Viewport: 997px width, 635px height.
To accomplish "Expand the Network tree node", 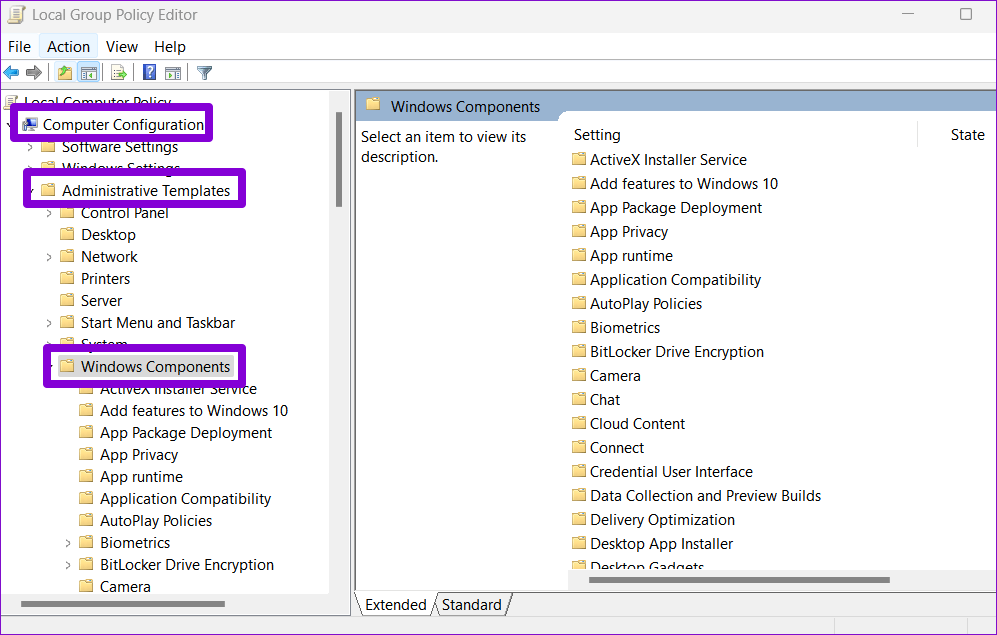I will [49, 257].
